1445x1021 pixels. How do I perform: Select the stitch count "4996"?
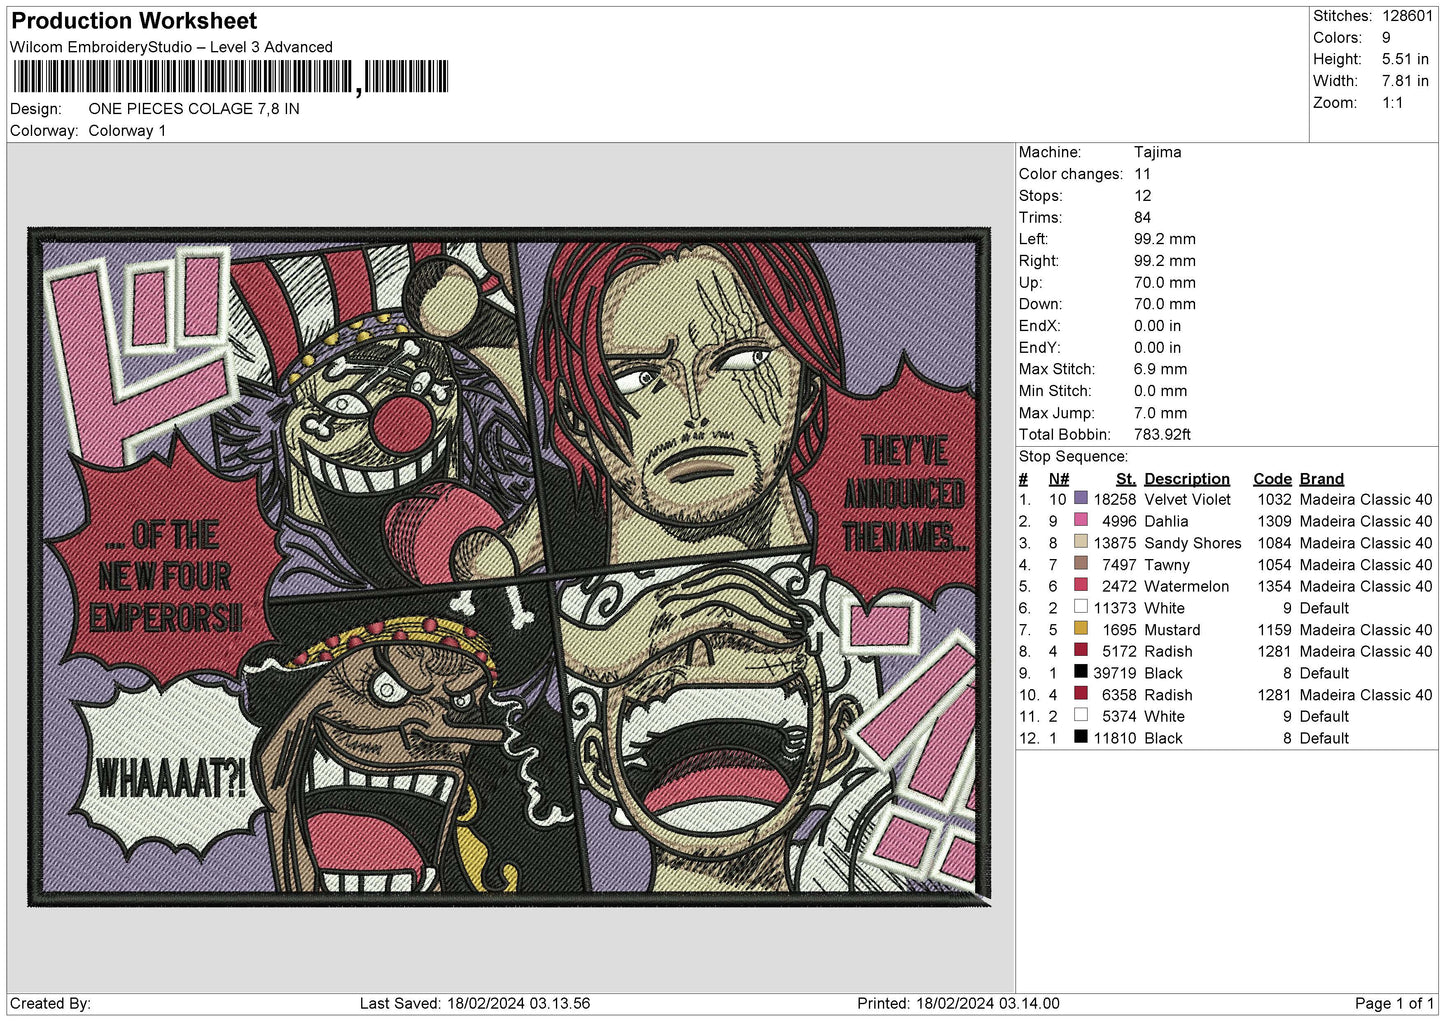pyautogui.click(x=1119, y=521)
